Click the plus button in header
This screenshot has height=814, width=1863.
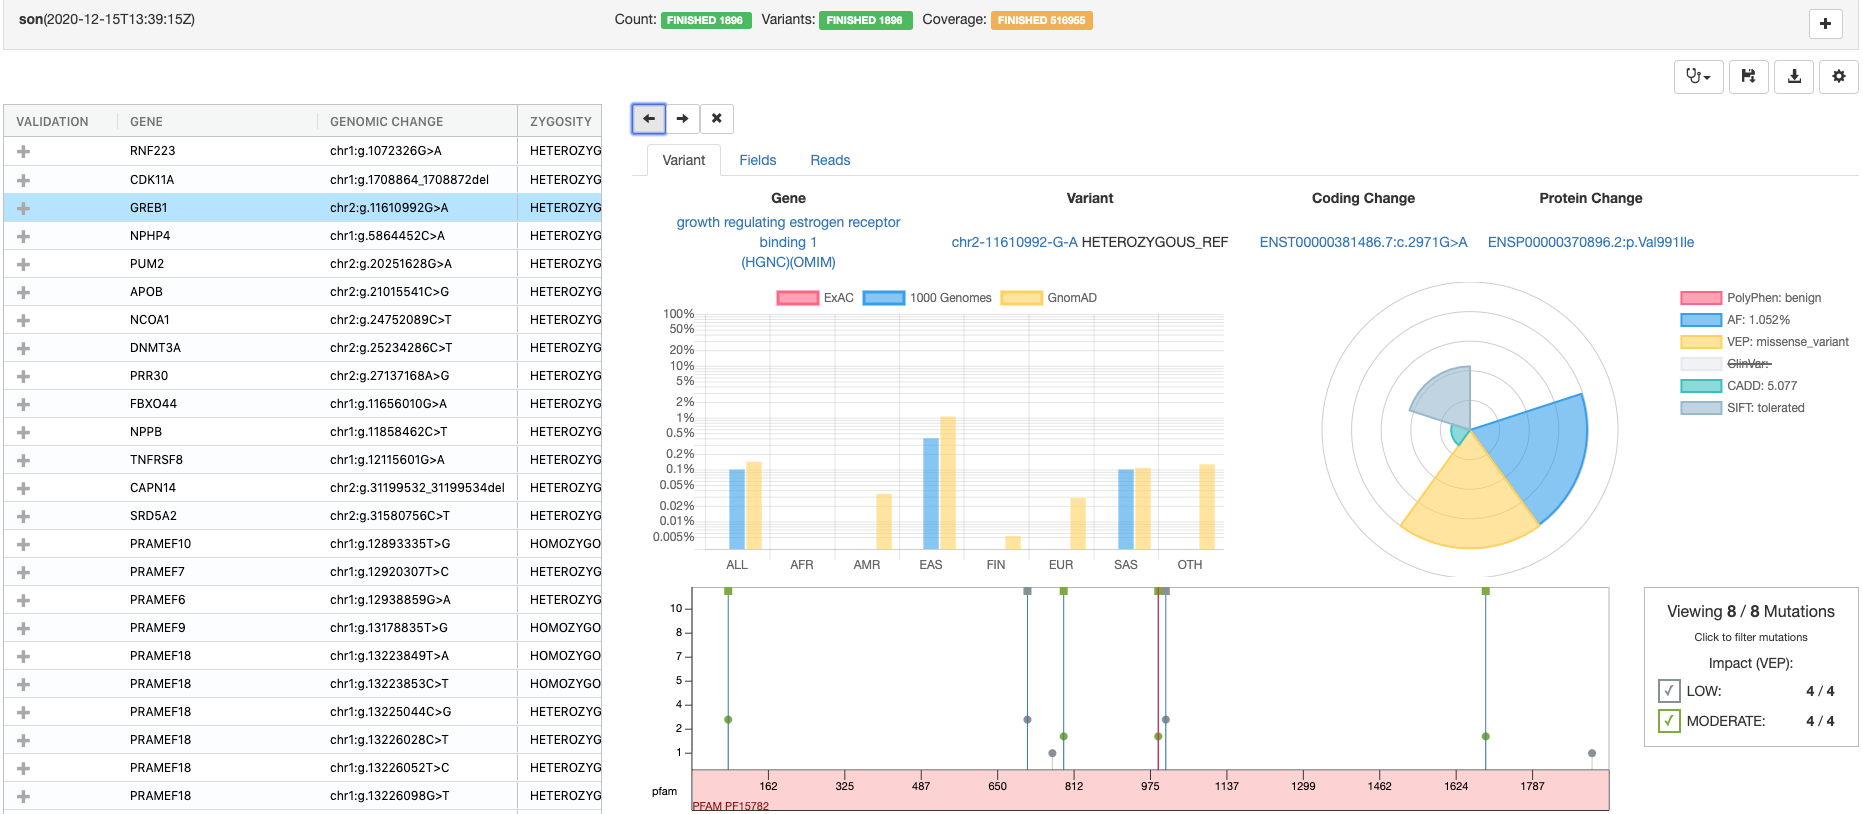coord(1825,24)
